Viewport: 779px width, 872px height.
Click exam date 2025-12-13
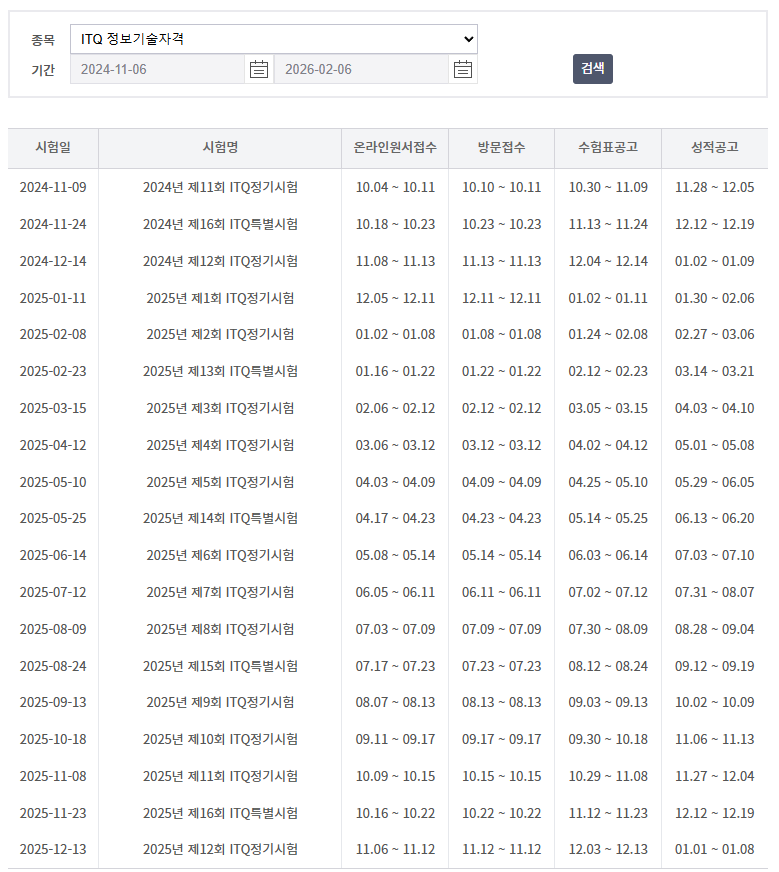coord(53,849)
